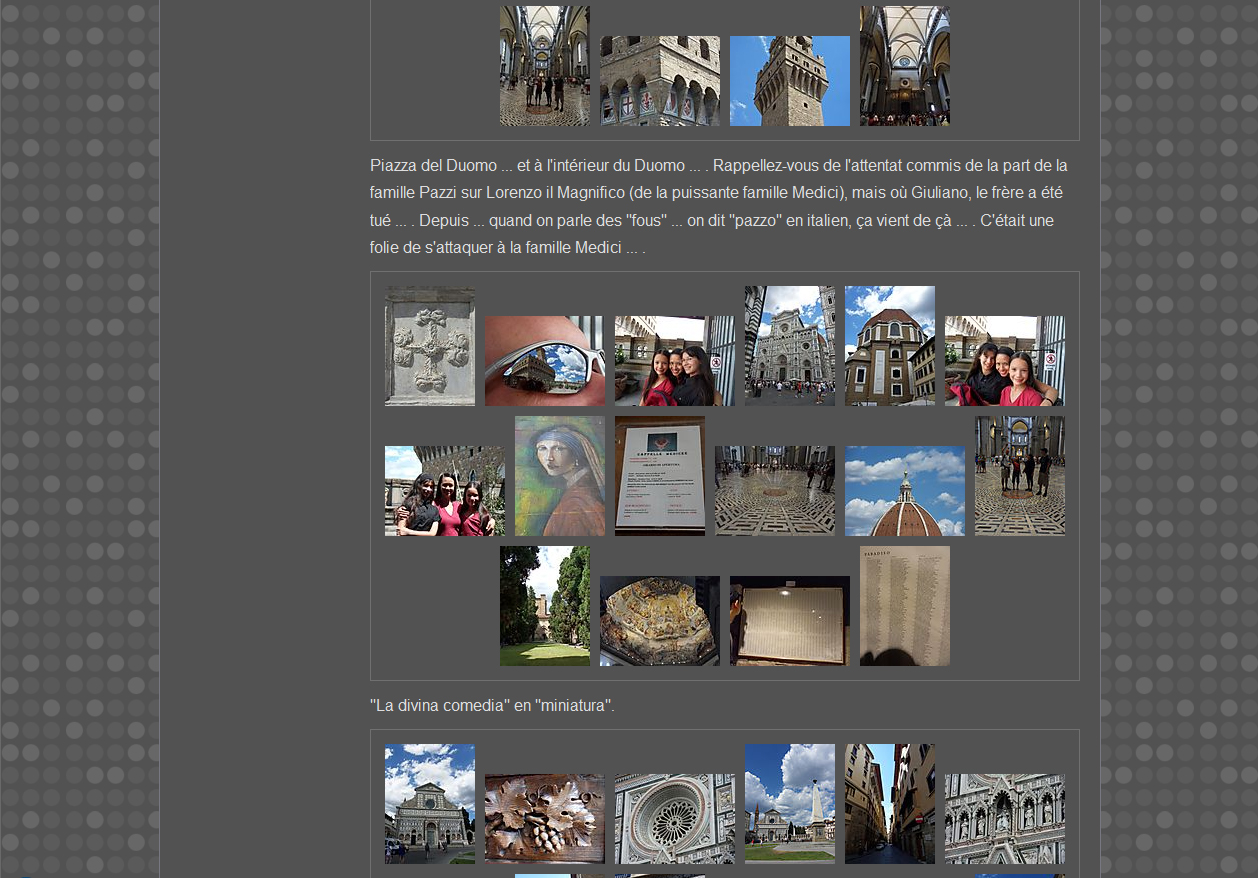Click the stone cross relief carving thumbnail
Image resolution: width=1258 pixels, height=878 pixels.
tap(430, 346)
